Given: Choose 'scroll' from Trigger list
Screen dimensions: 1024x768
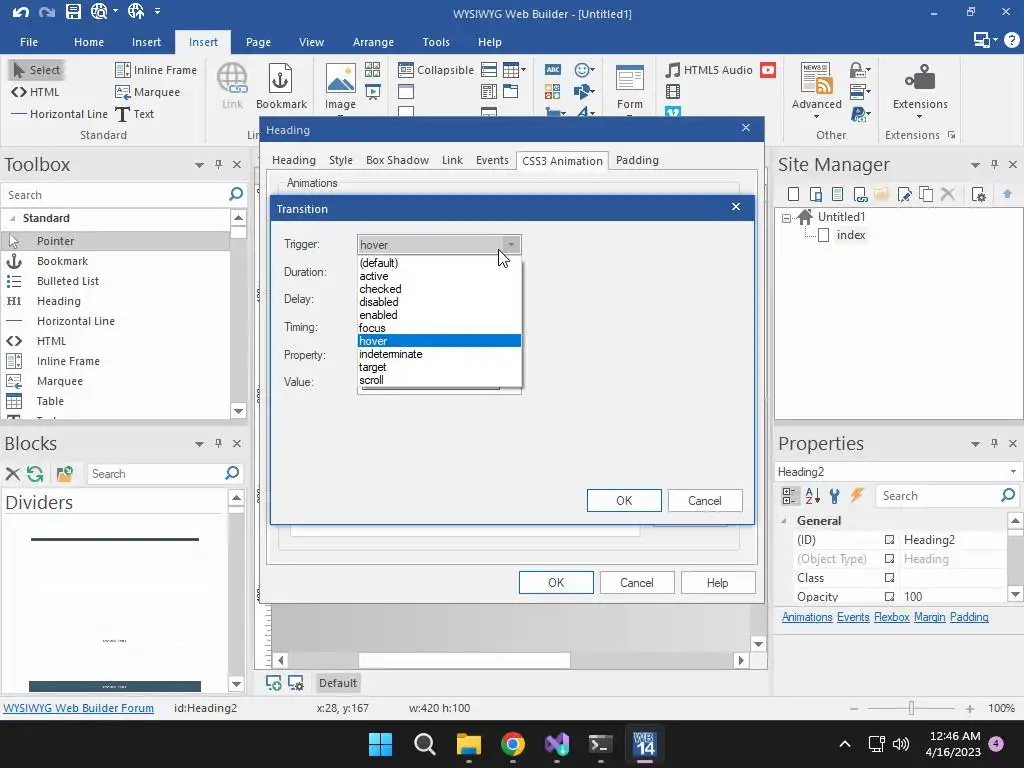Looking at the screenshot, I should point(439,380).
